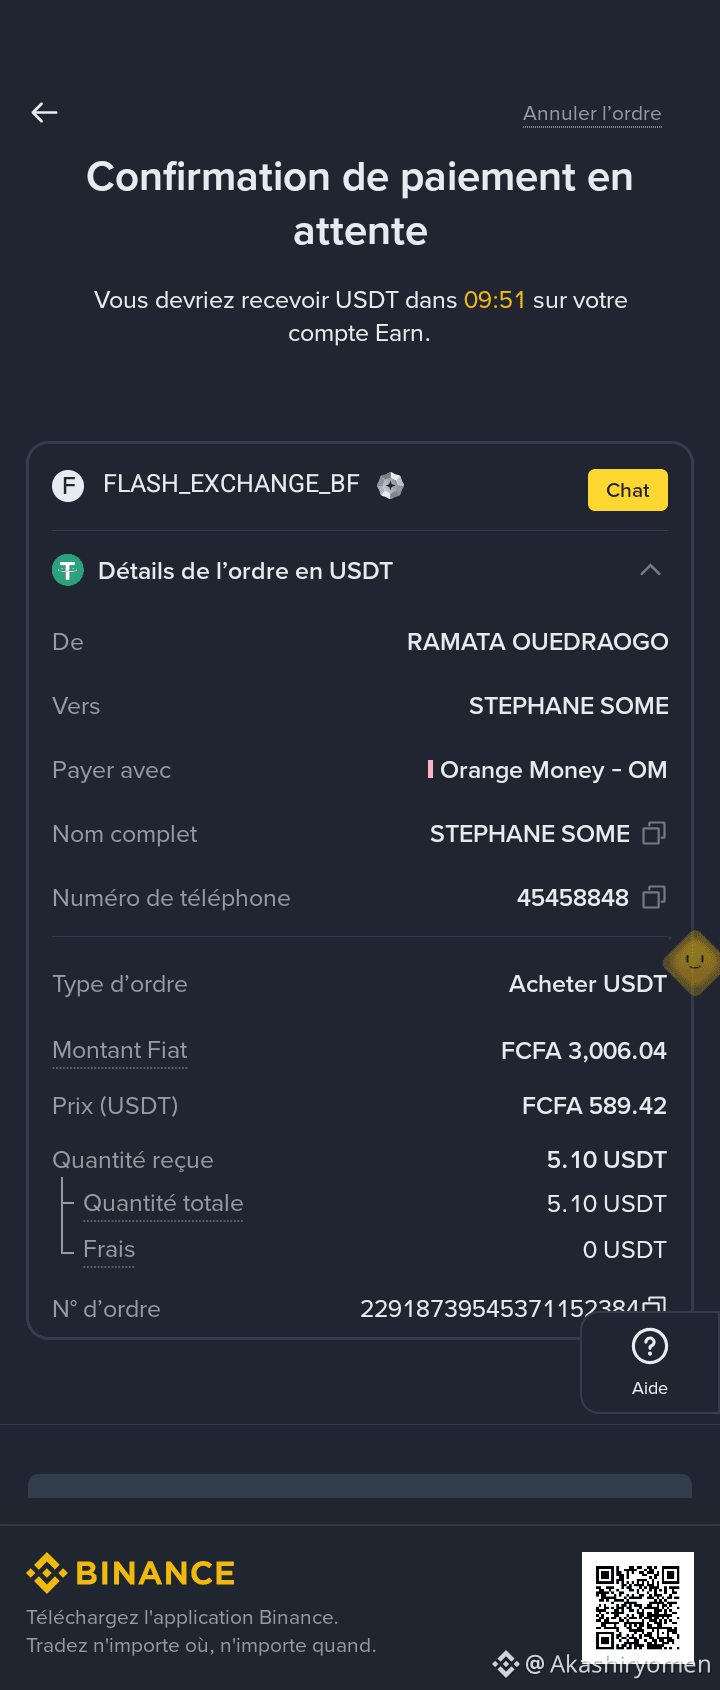Go back with the arrow icon
This screenshot has height=1690, width=720.
click(x=44, y=113)
